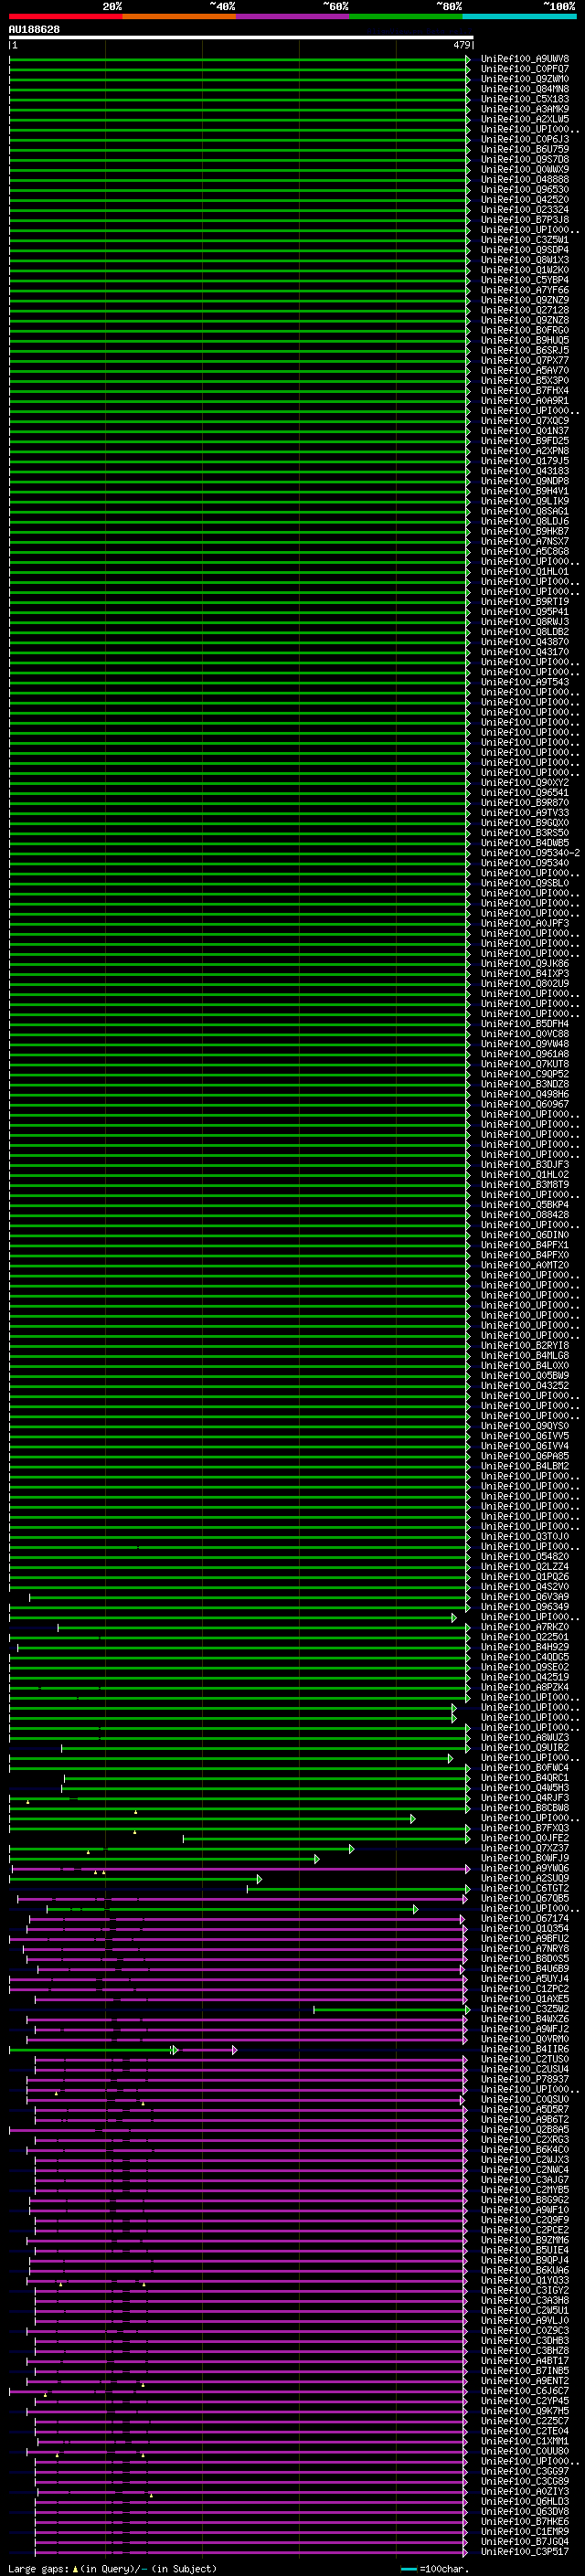Select hit label UniRef100_C5YBP4

[x=525, y=280]
